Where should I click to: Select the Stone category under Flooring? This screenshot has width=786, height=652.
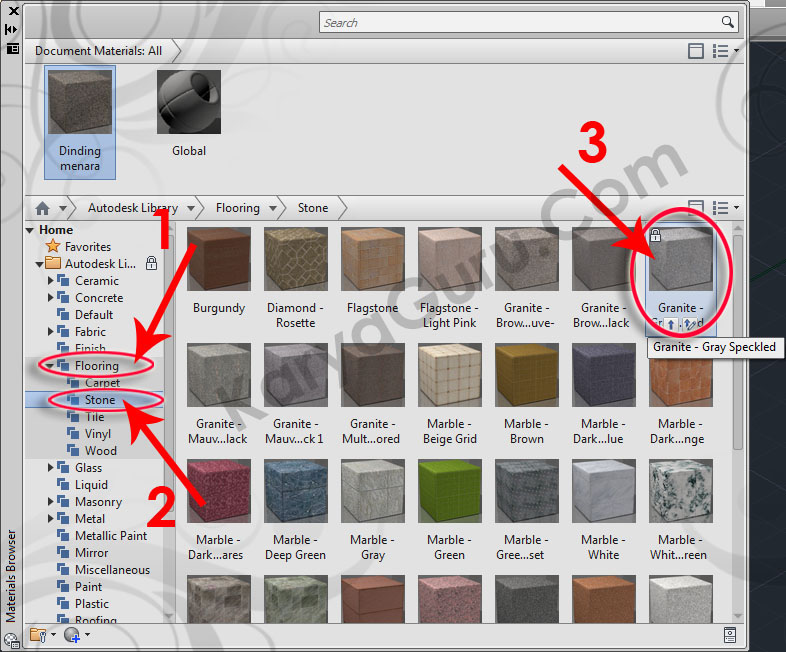tap(99, 400)
